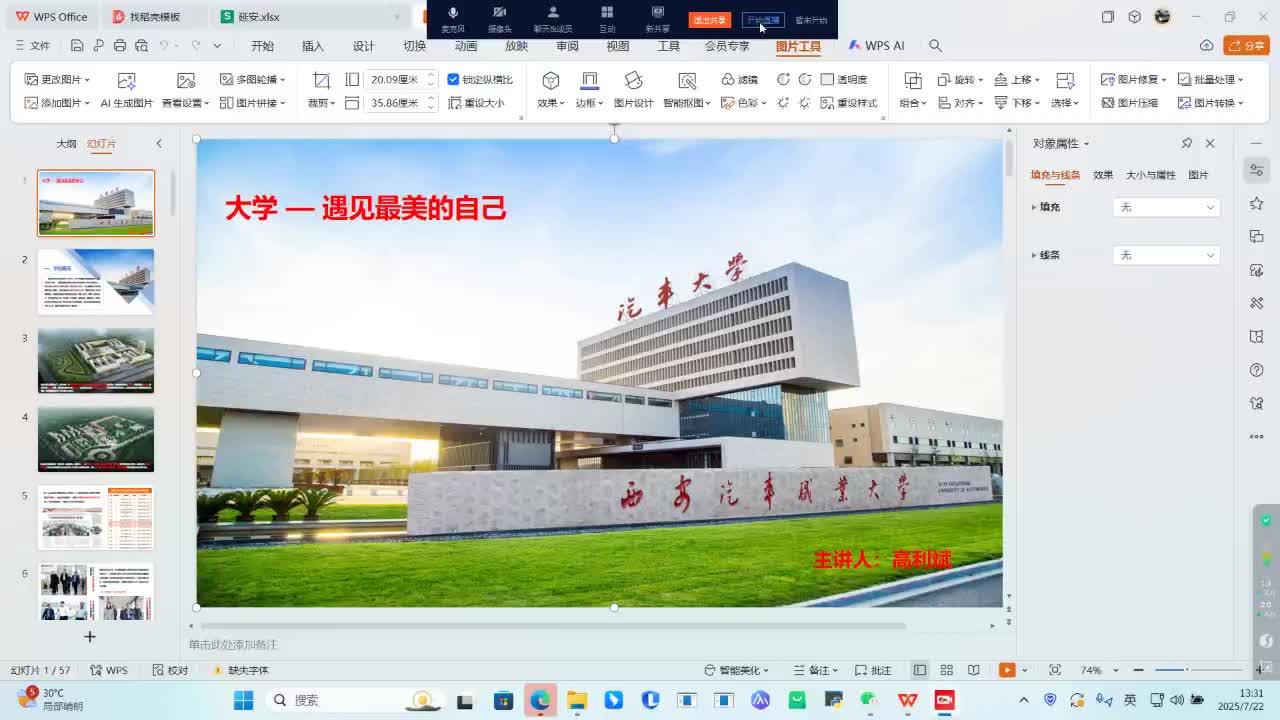The height and width of the screenshot is (720, 1280).
Task: Add new slide with plus button
Action: (x=89, y=636)
